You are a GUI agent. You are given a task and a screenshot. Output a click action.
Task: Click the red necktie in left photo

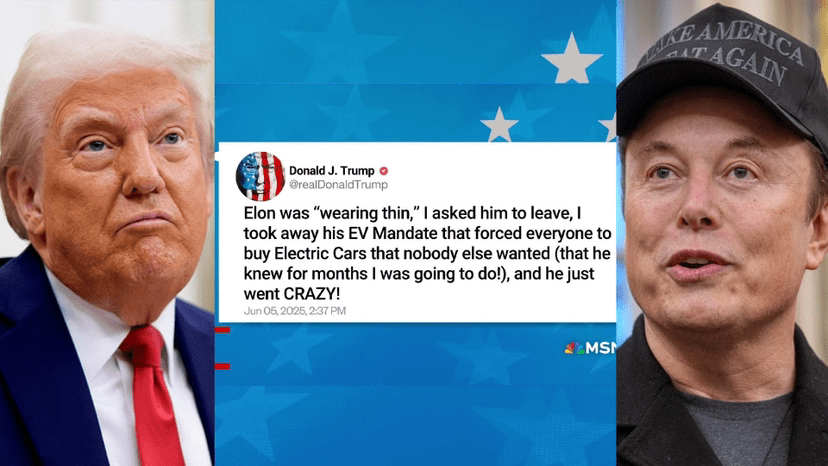[152, 395]
